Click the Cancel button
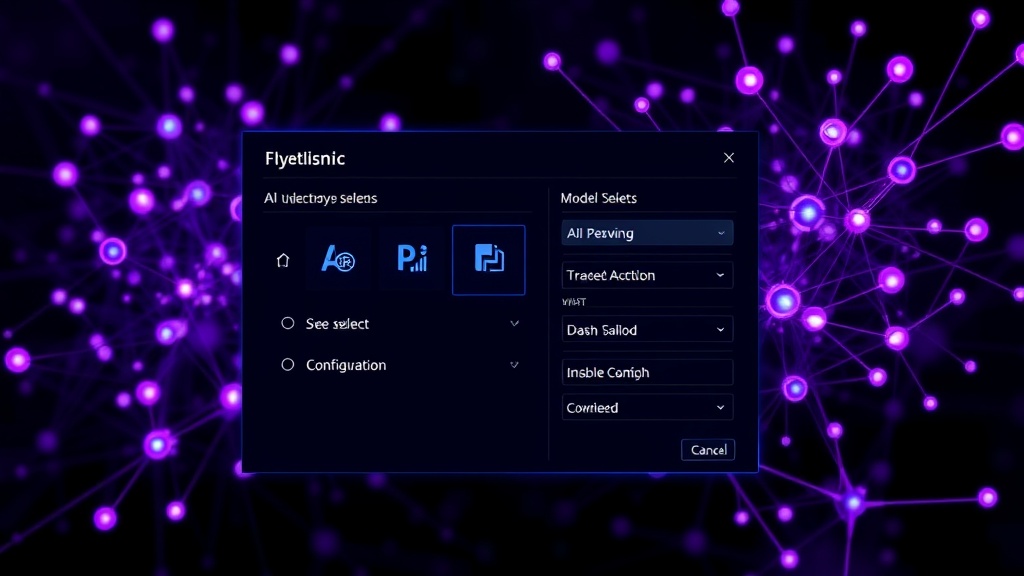The height and width of the screenshot is (576, 1024). click(x=708, y=450)
